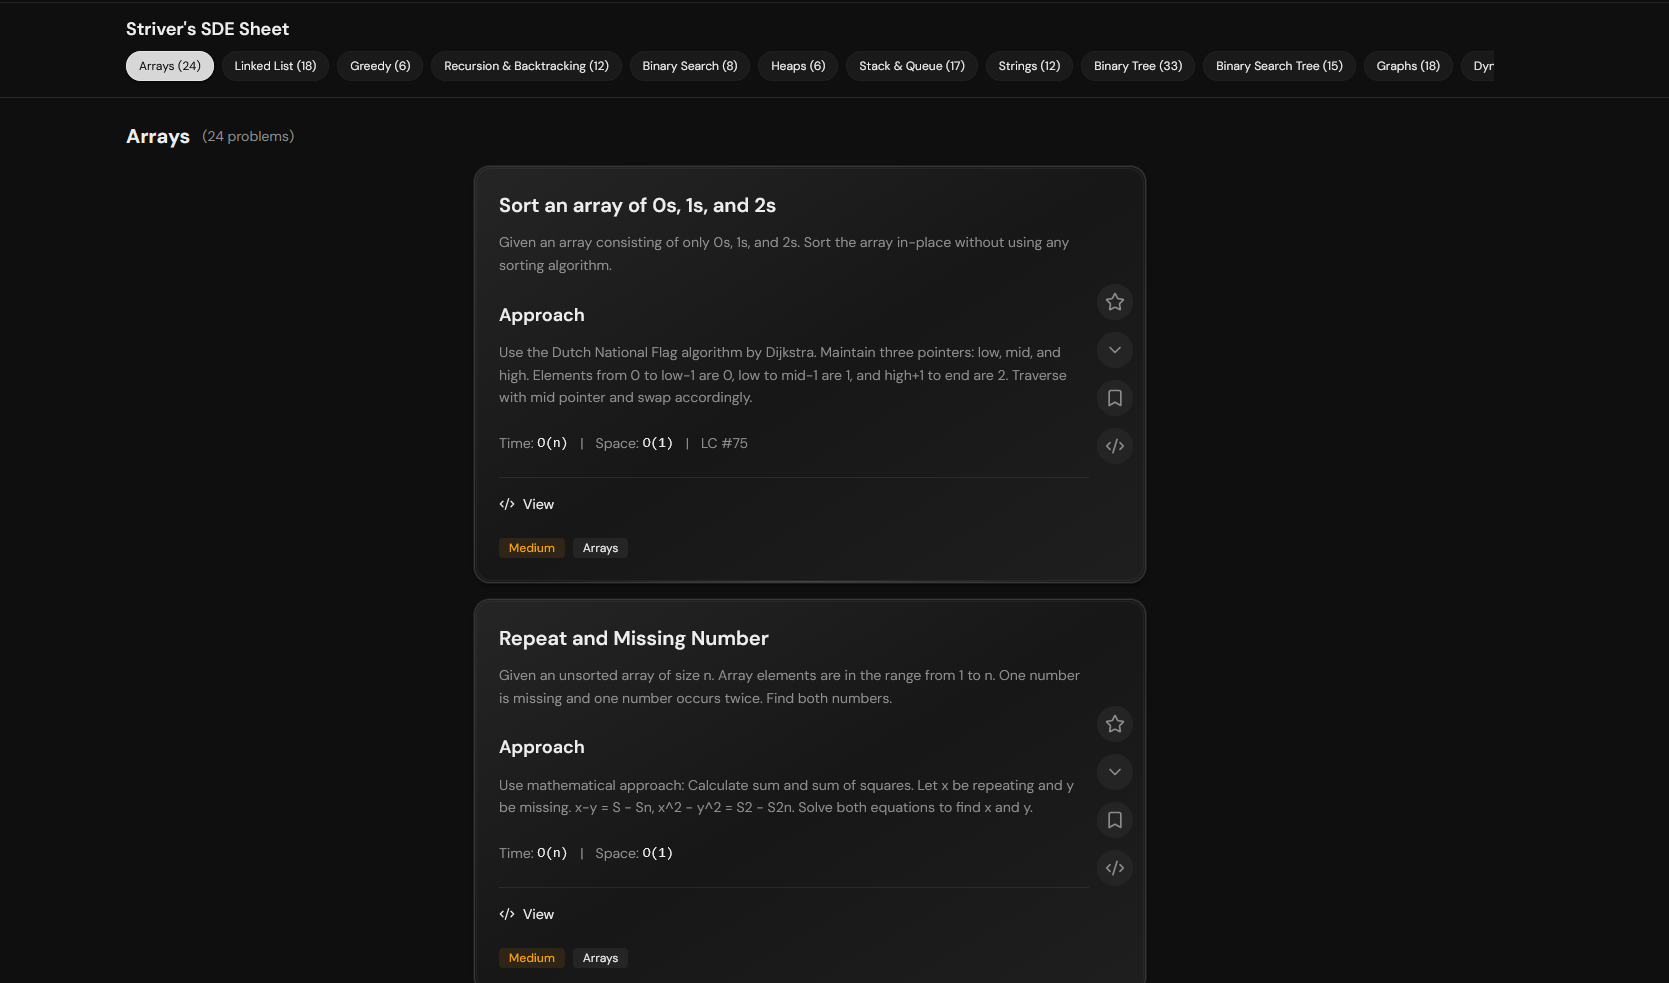Image resolution: width=1669 pixels, height=983 pixels.
Task: Open Recursion & Backtracking (12) tab
Action: pos(526,66)
